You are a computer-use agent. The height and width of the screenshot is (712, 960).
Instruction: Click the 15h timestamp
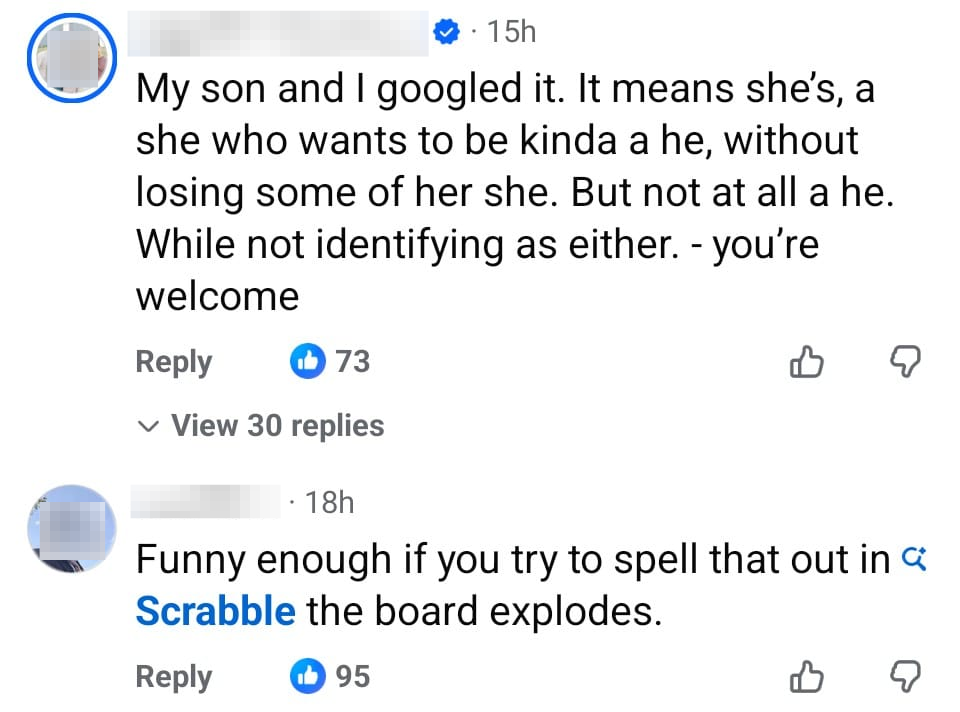(510, 33)
